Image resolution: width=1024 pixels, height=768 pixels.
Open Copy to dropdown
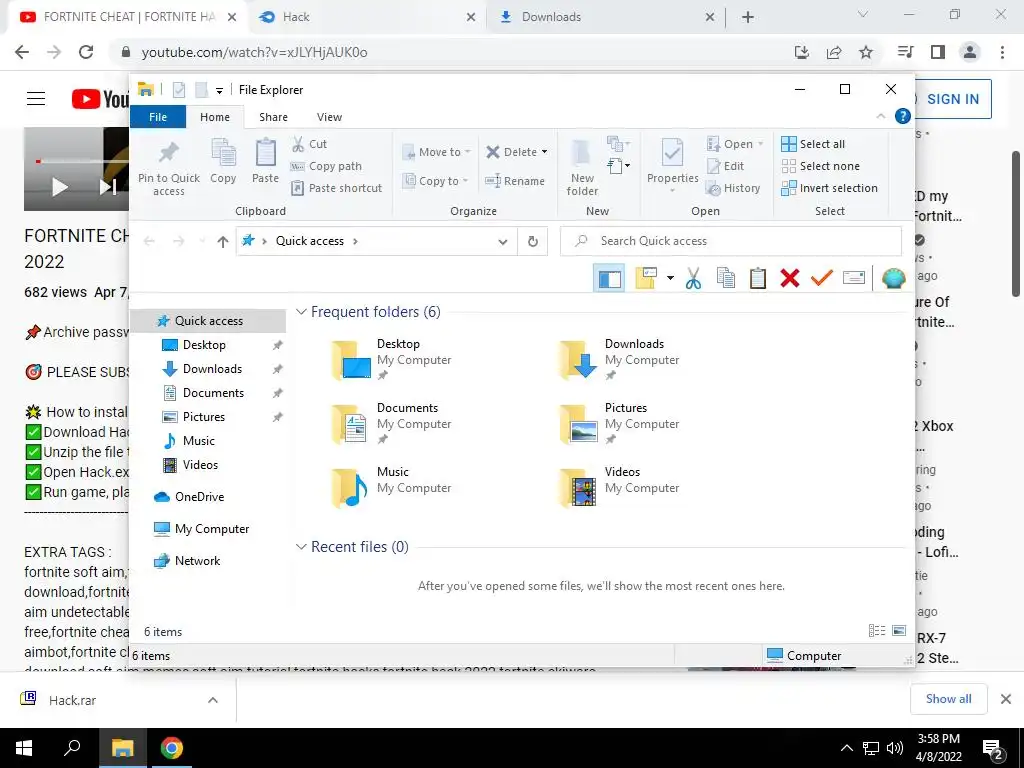click(435, 181)
